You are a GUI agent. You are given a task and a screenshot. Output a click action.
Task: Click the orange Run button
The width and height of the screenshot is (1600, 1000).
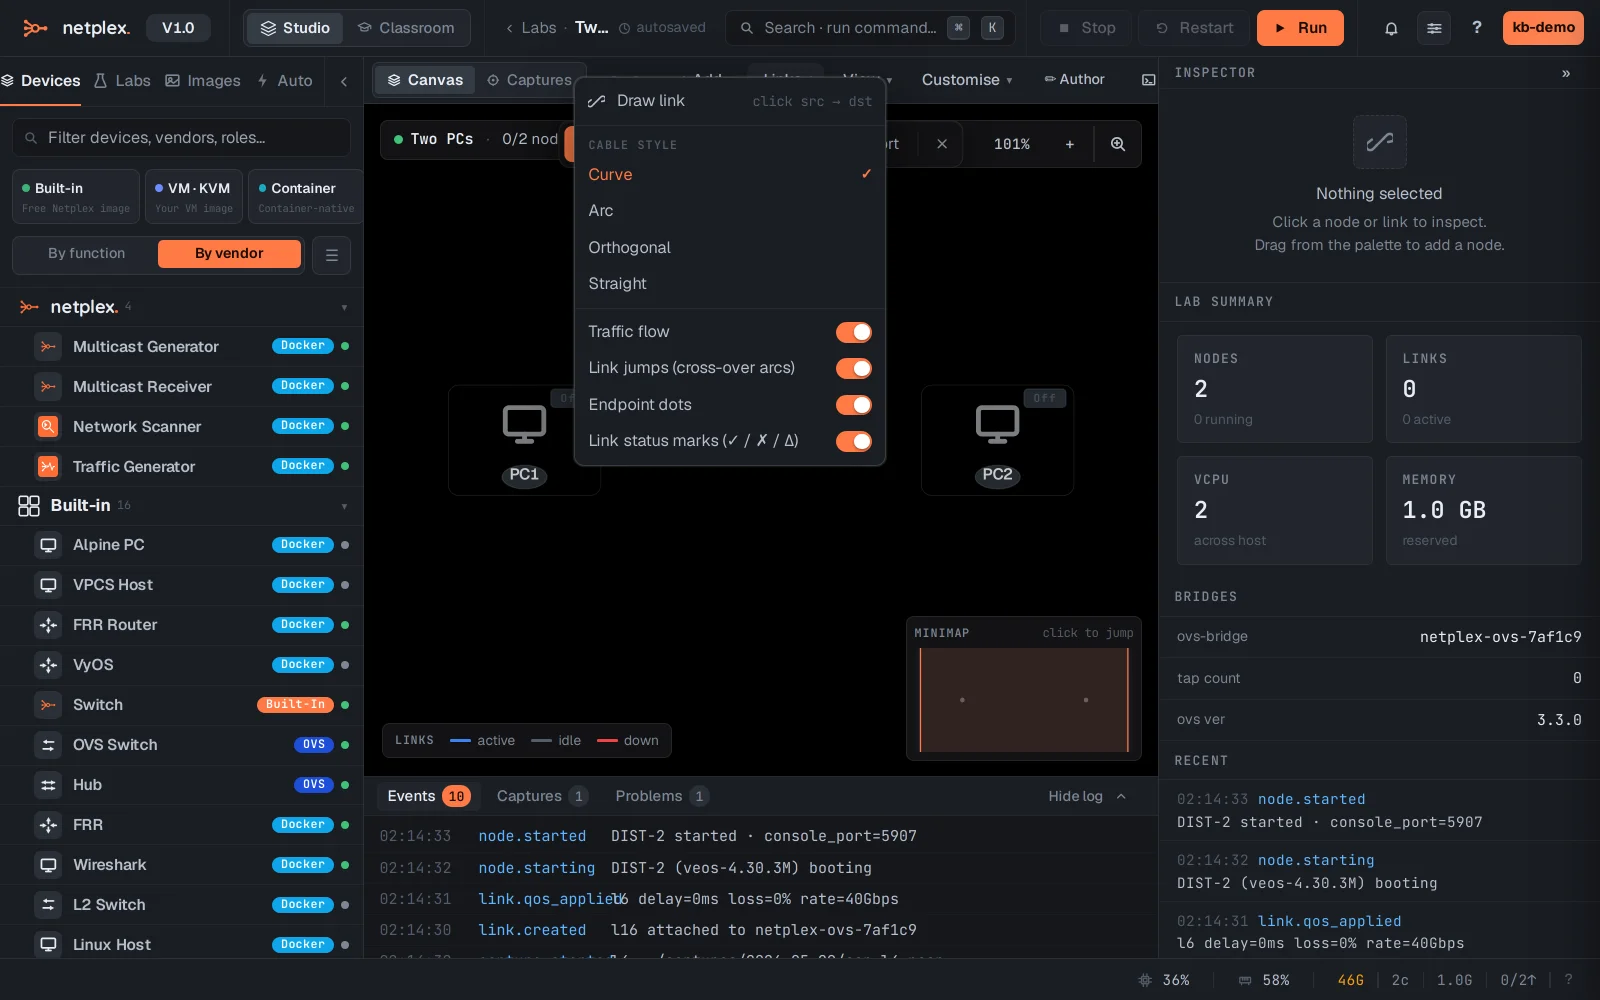click(x=1300, y=28)
